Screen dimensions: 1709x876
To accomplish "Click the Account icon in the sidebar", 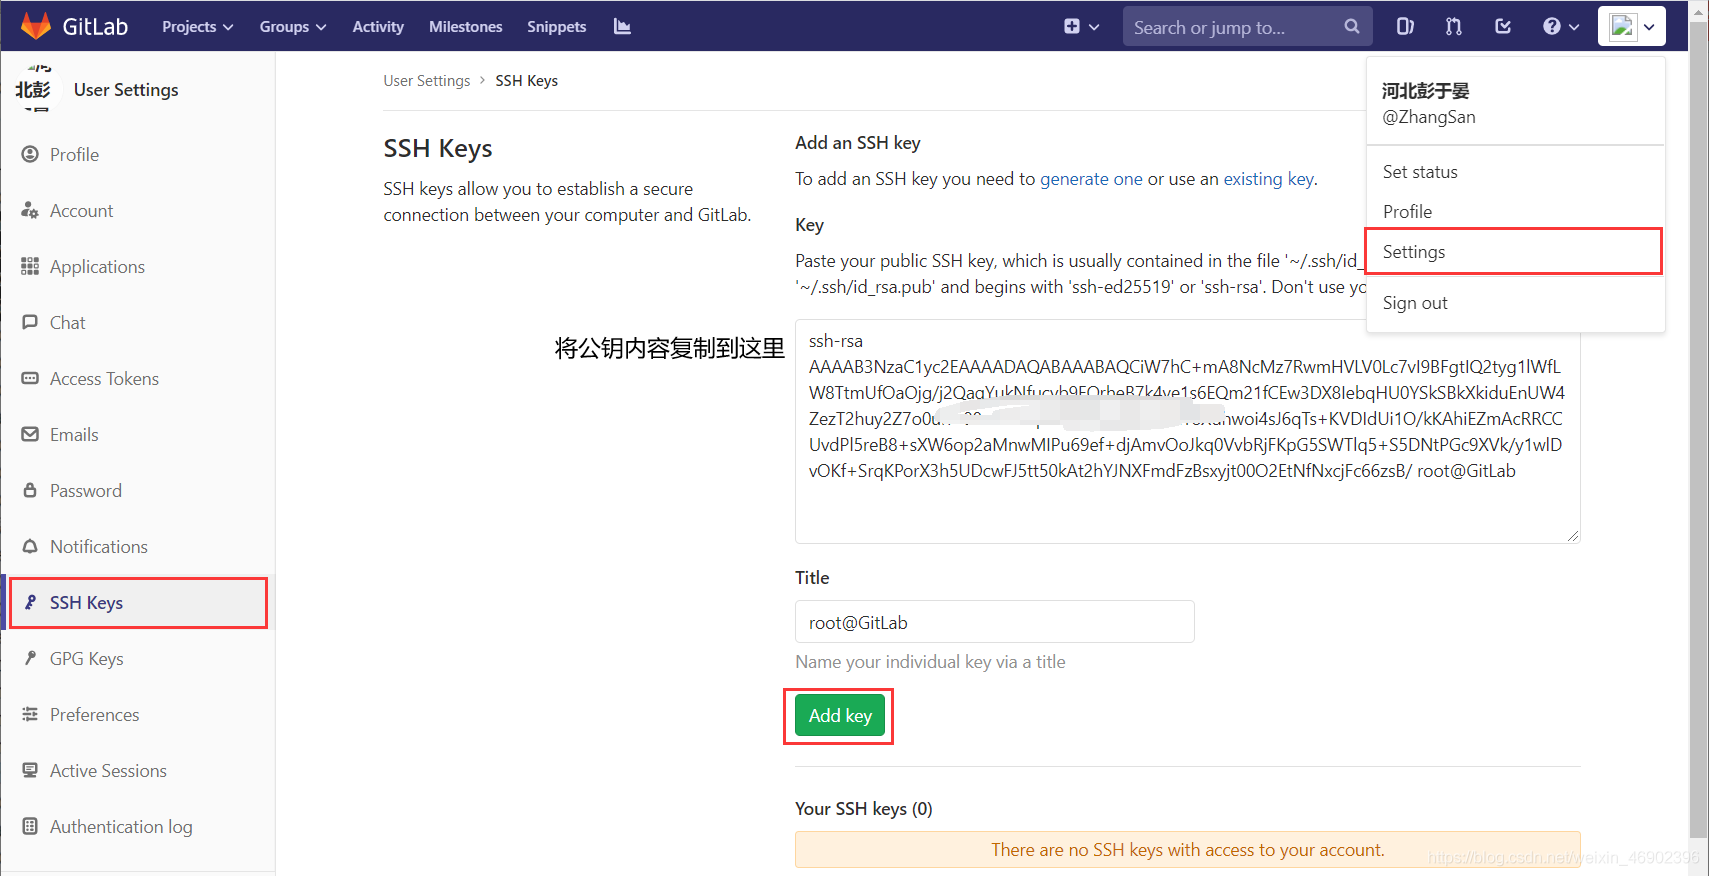I will coord(30,210).
